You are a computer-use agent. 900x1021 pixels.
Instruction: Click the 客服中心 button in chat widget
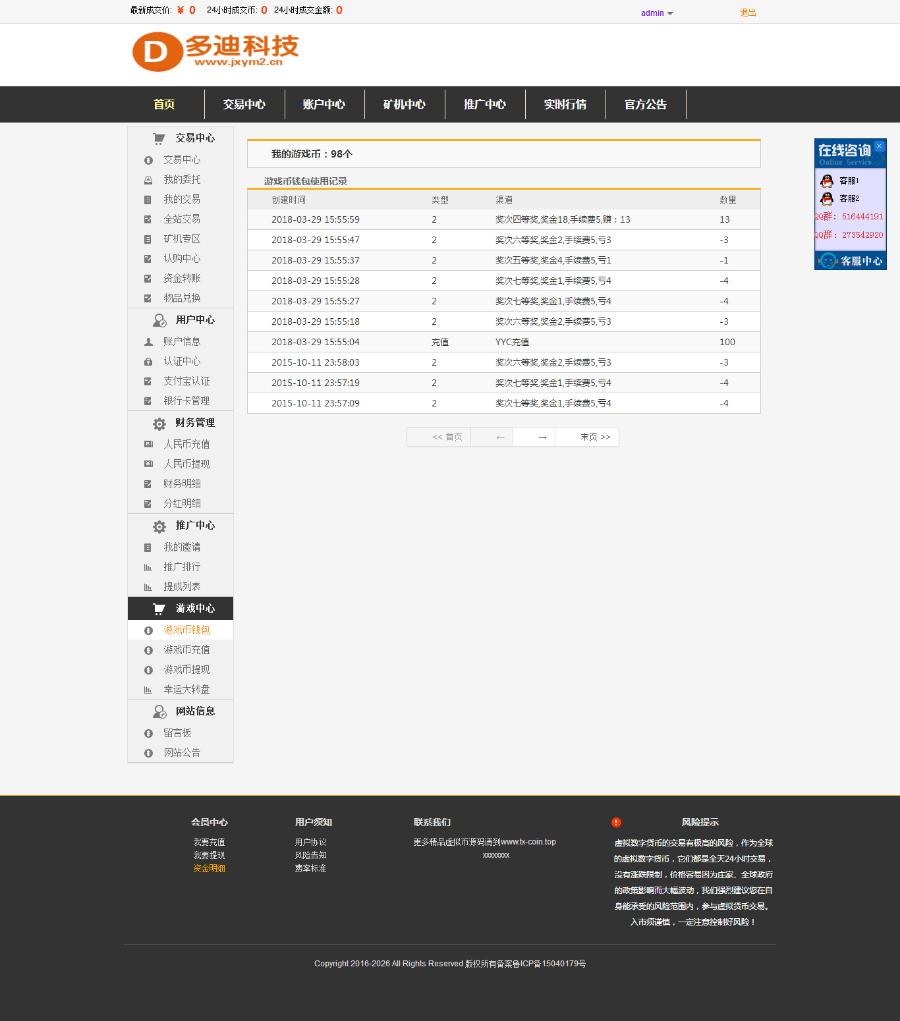[851, 261]
